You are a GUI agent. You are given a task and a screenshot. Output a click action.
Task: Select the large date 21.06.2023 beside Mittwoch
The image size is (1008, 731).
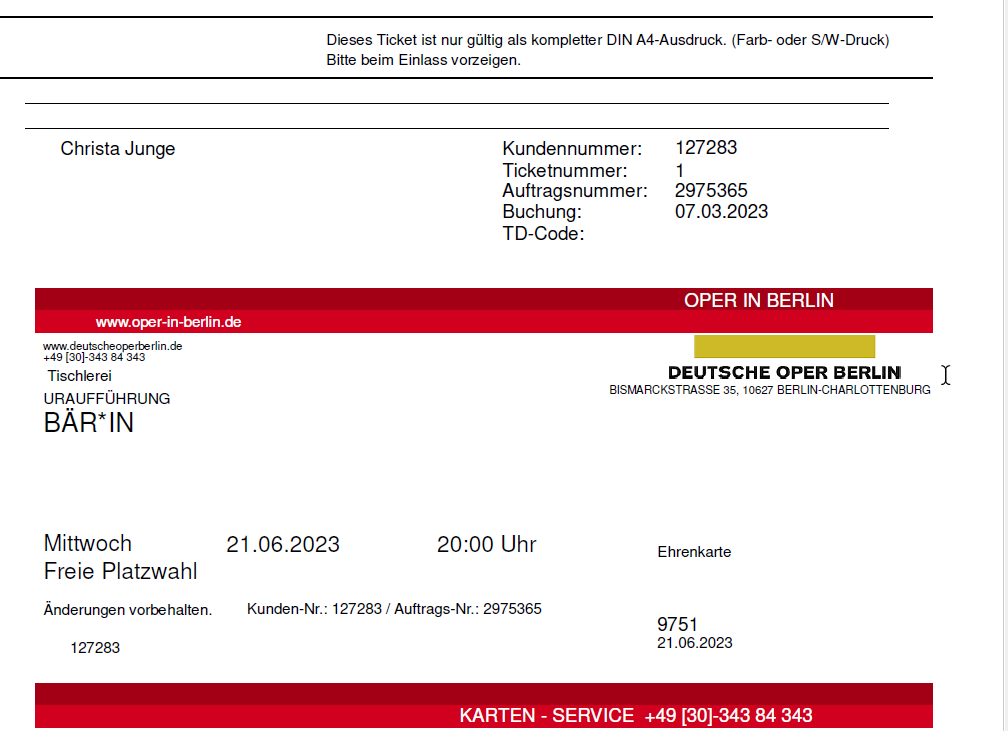tap(283, 545)
